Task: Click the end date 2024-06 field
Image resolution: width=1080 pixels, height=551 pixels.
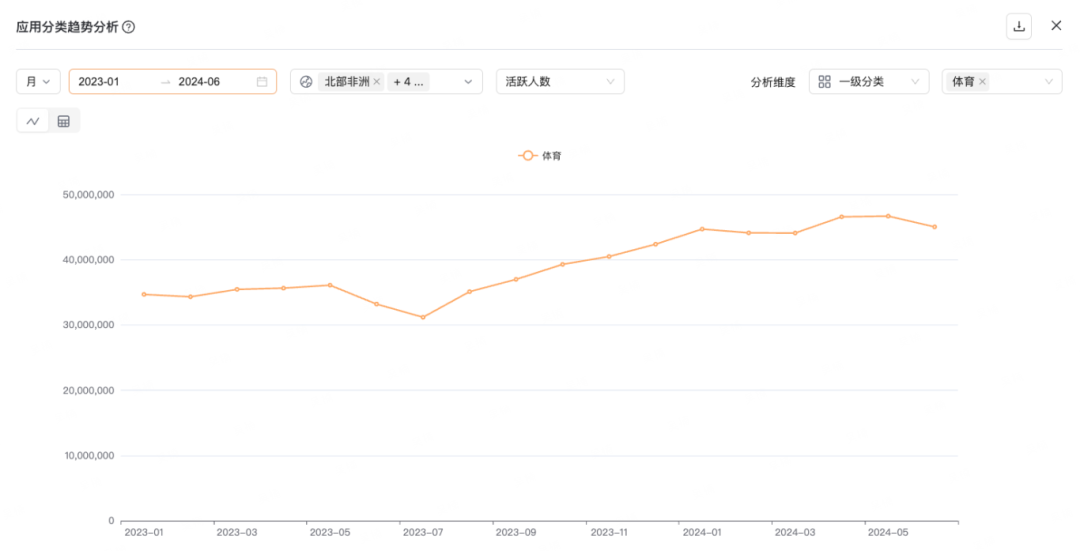Action: [x=199, y=82]
